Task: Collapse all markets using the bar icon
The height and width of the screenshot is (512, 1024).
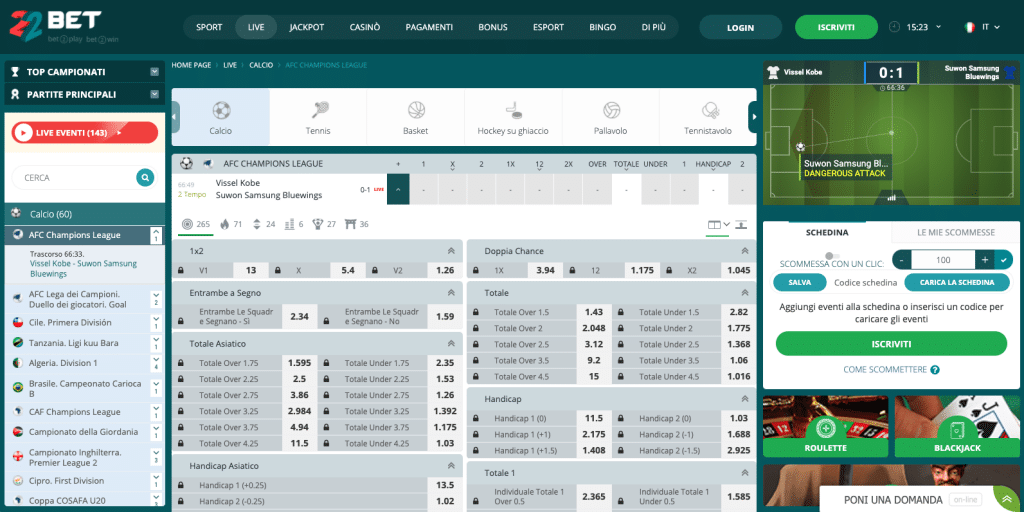Action: tap(741, 225)
